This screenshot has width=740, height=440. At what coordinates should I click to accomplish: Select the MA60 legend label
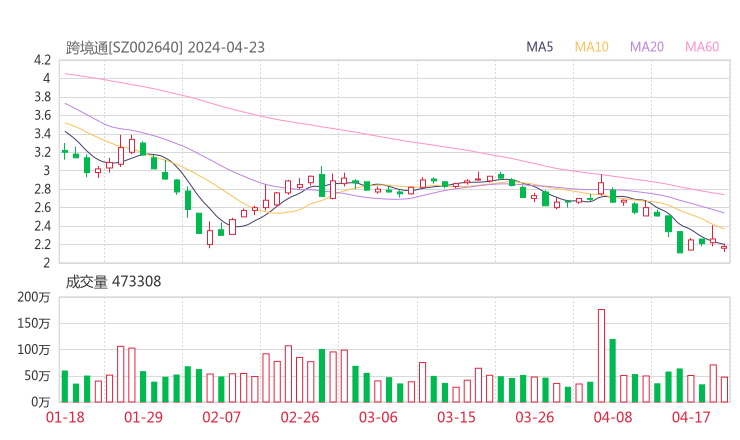(x=702, y=47)
